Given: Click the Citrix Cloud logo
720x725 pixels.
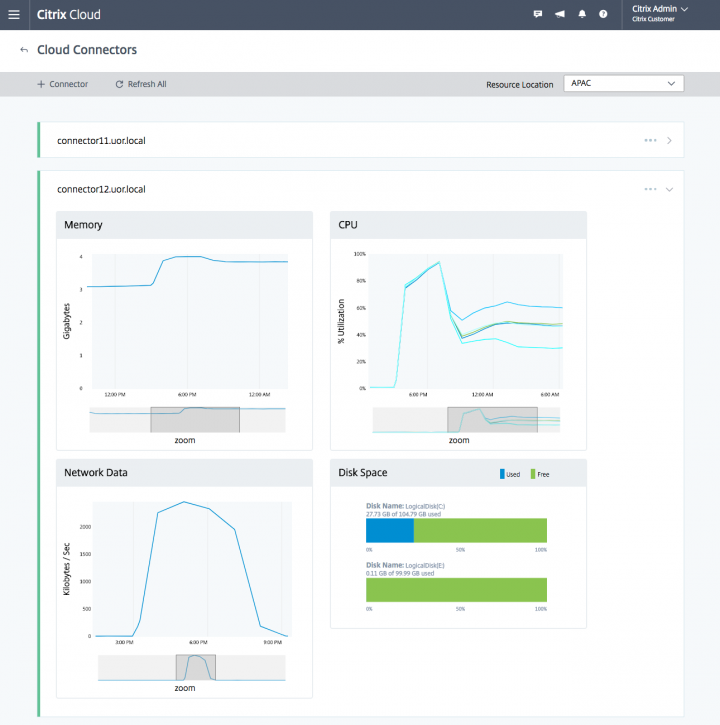Looking at the screenshot, I should [x=68, y=15].
